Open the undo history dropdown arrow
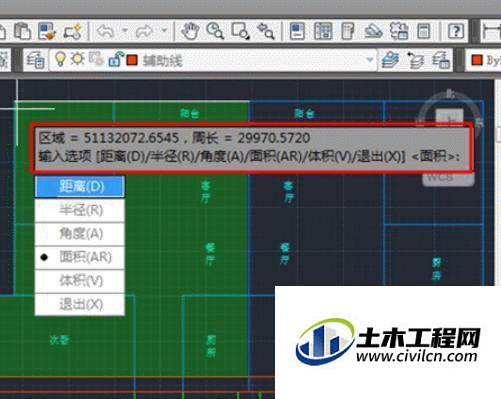 click(125, 31)
